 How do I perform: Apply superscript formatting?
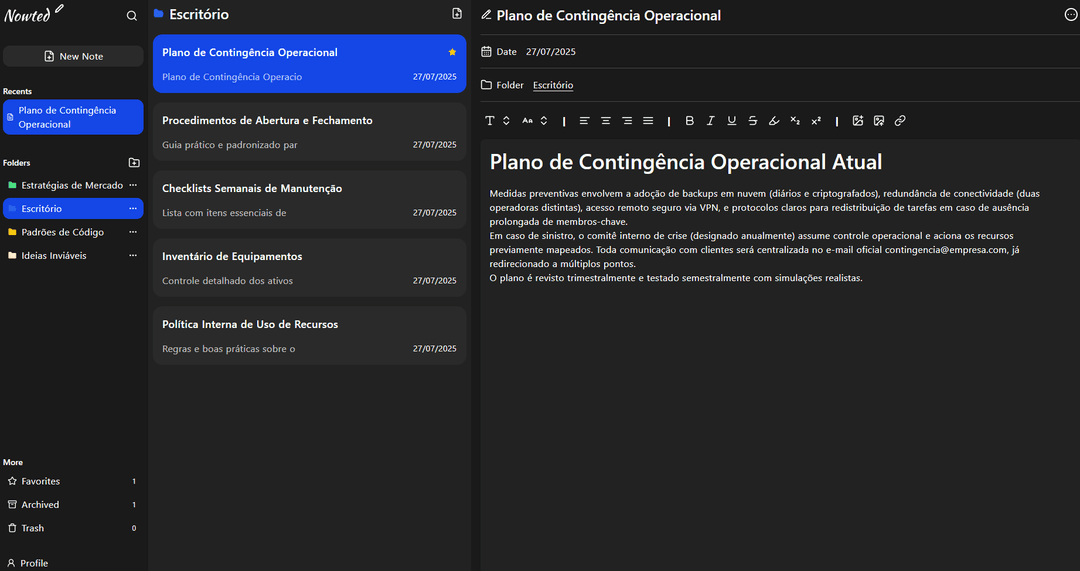pyautogui.click(x=816, y=121)
